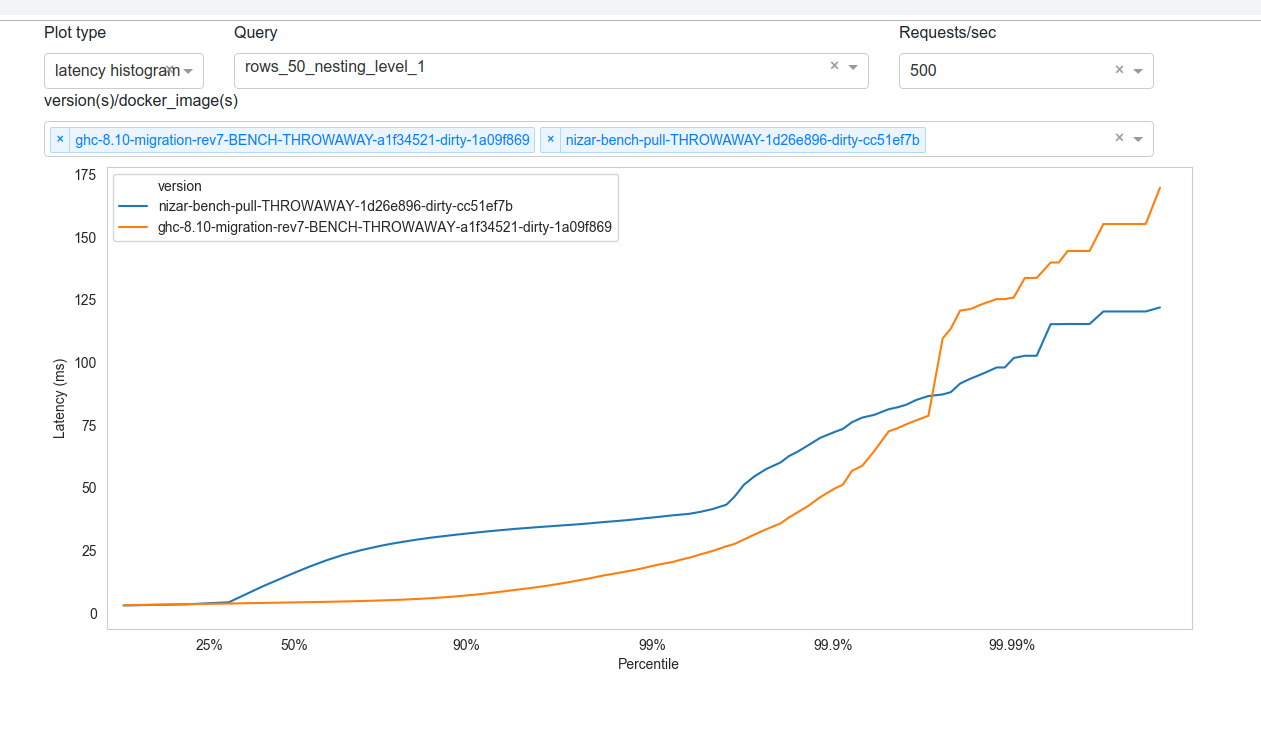
Task: Click the 'version(s)/docker_image(s)' label
Action: [141, 101]
